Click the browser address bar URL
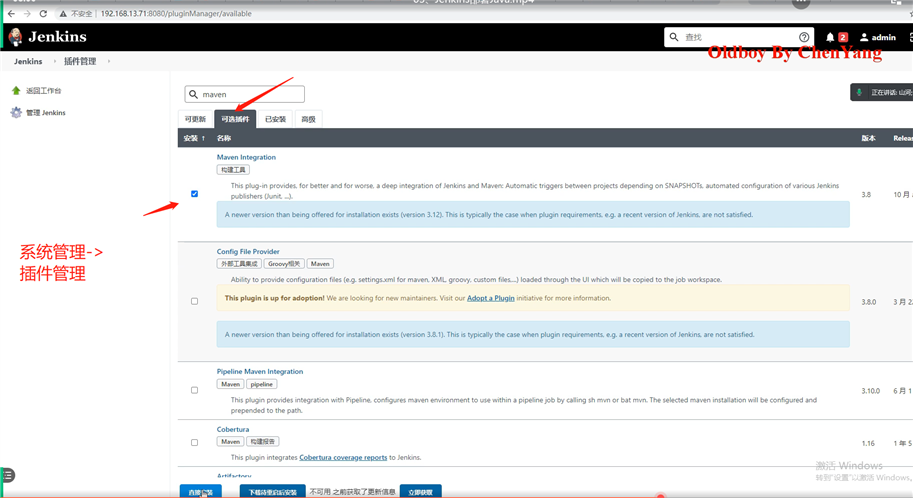This screenshot has height=498, width=913. point(176,13)
